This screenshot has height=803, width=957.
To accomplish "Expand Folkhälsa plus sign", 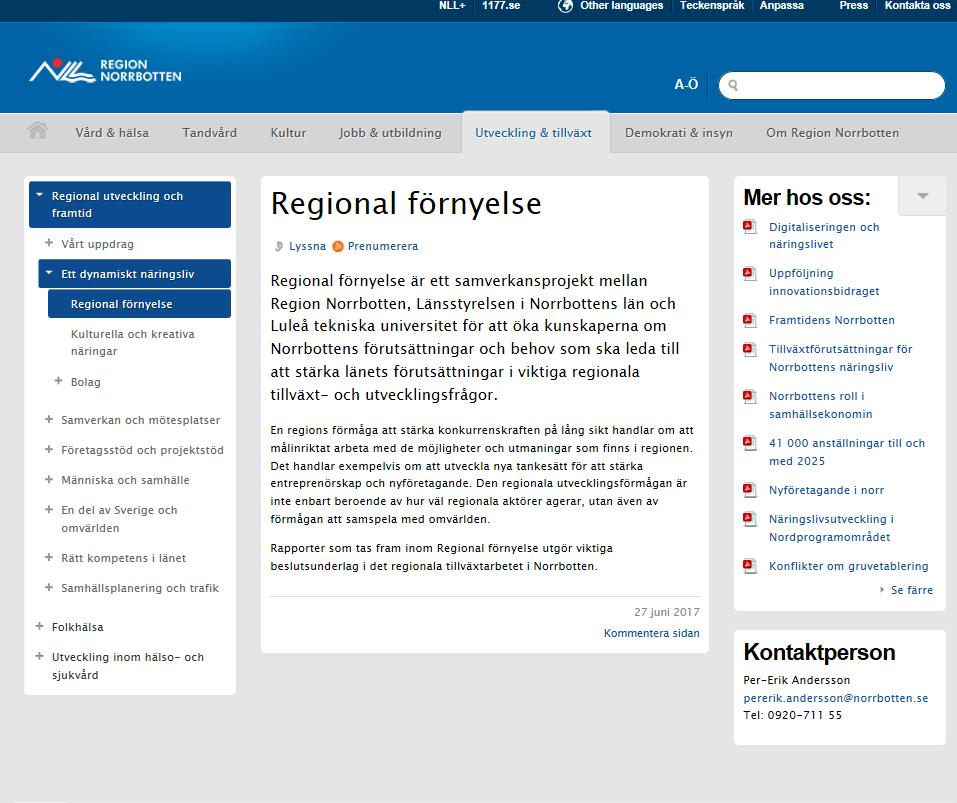I will tap(39, 626).
